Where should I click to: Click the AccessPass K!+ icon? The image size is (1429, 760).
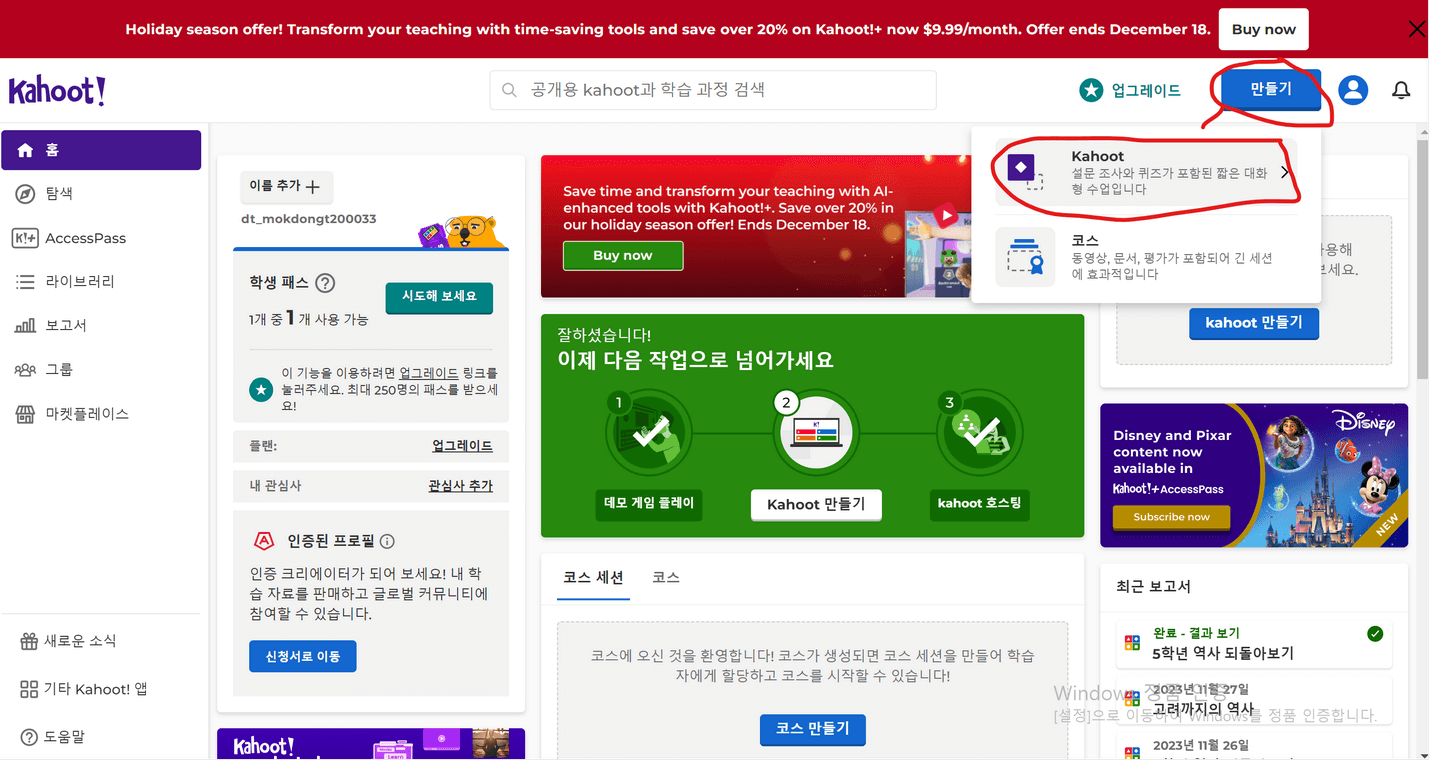pyautogui.click(x=25, y=238)
